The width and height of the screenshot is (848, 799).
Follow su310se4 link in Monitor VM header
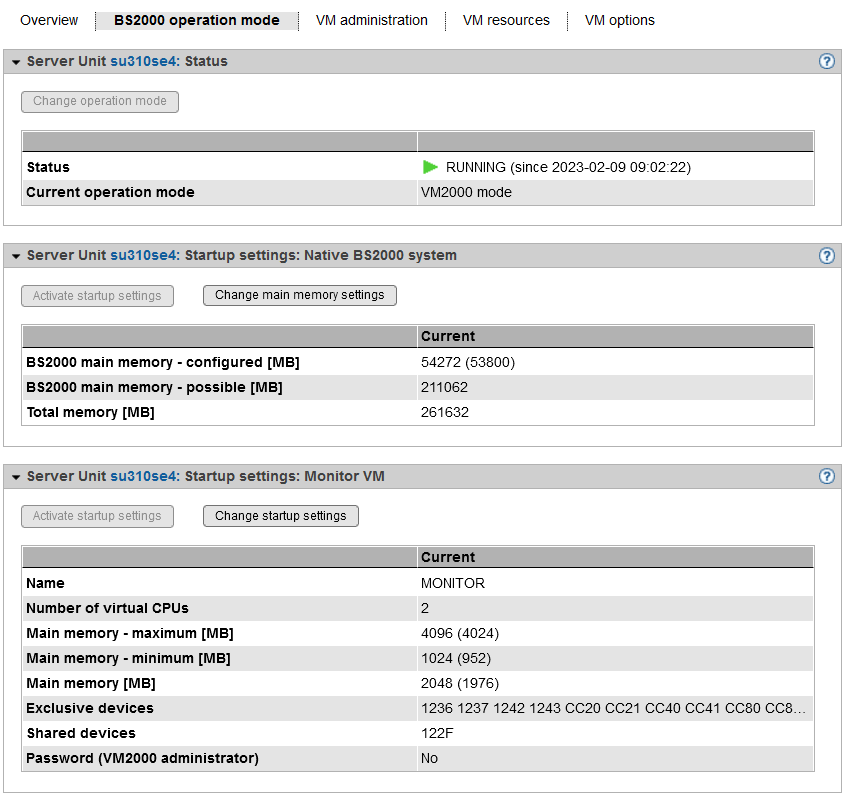click(x=144, y=478)
